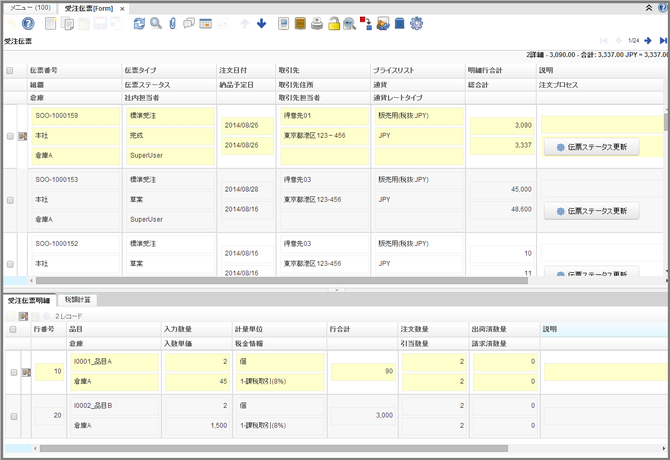This screenshot has height=460, width=670.
Task: Open Zoom Across magnifier with arrow icon
Action: (350, 23)
